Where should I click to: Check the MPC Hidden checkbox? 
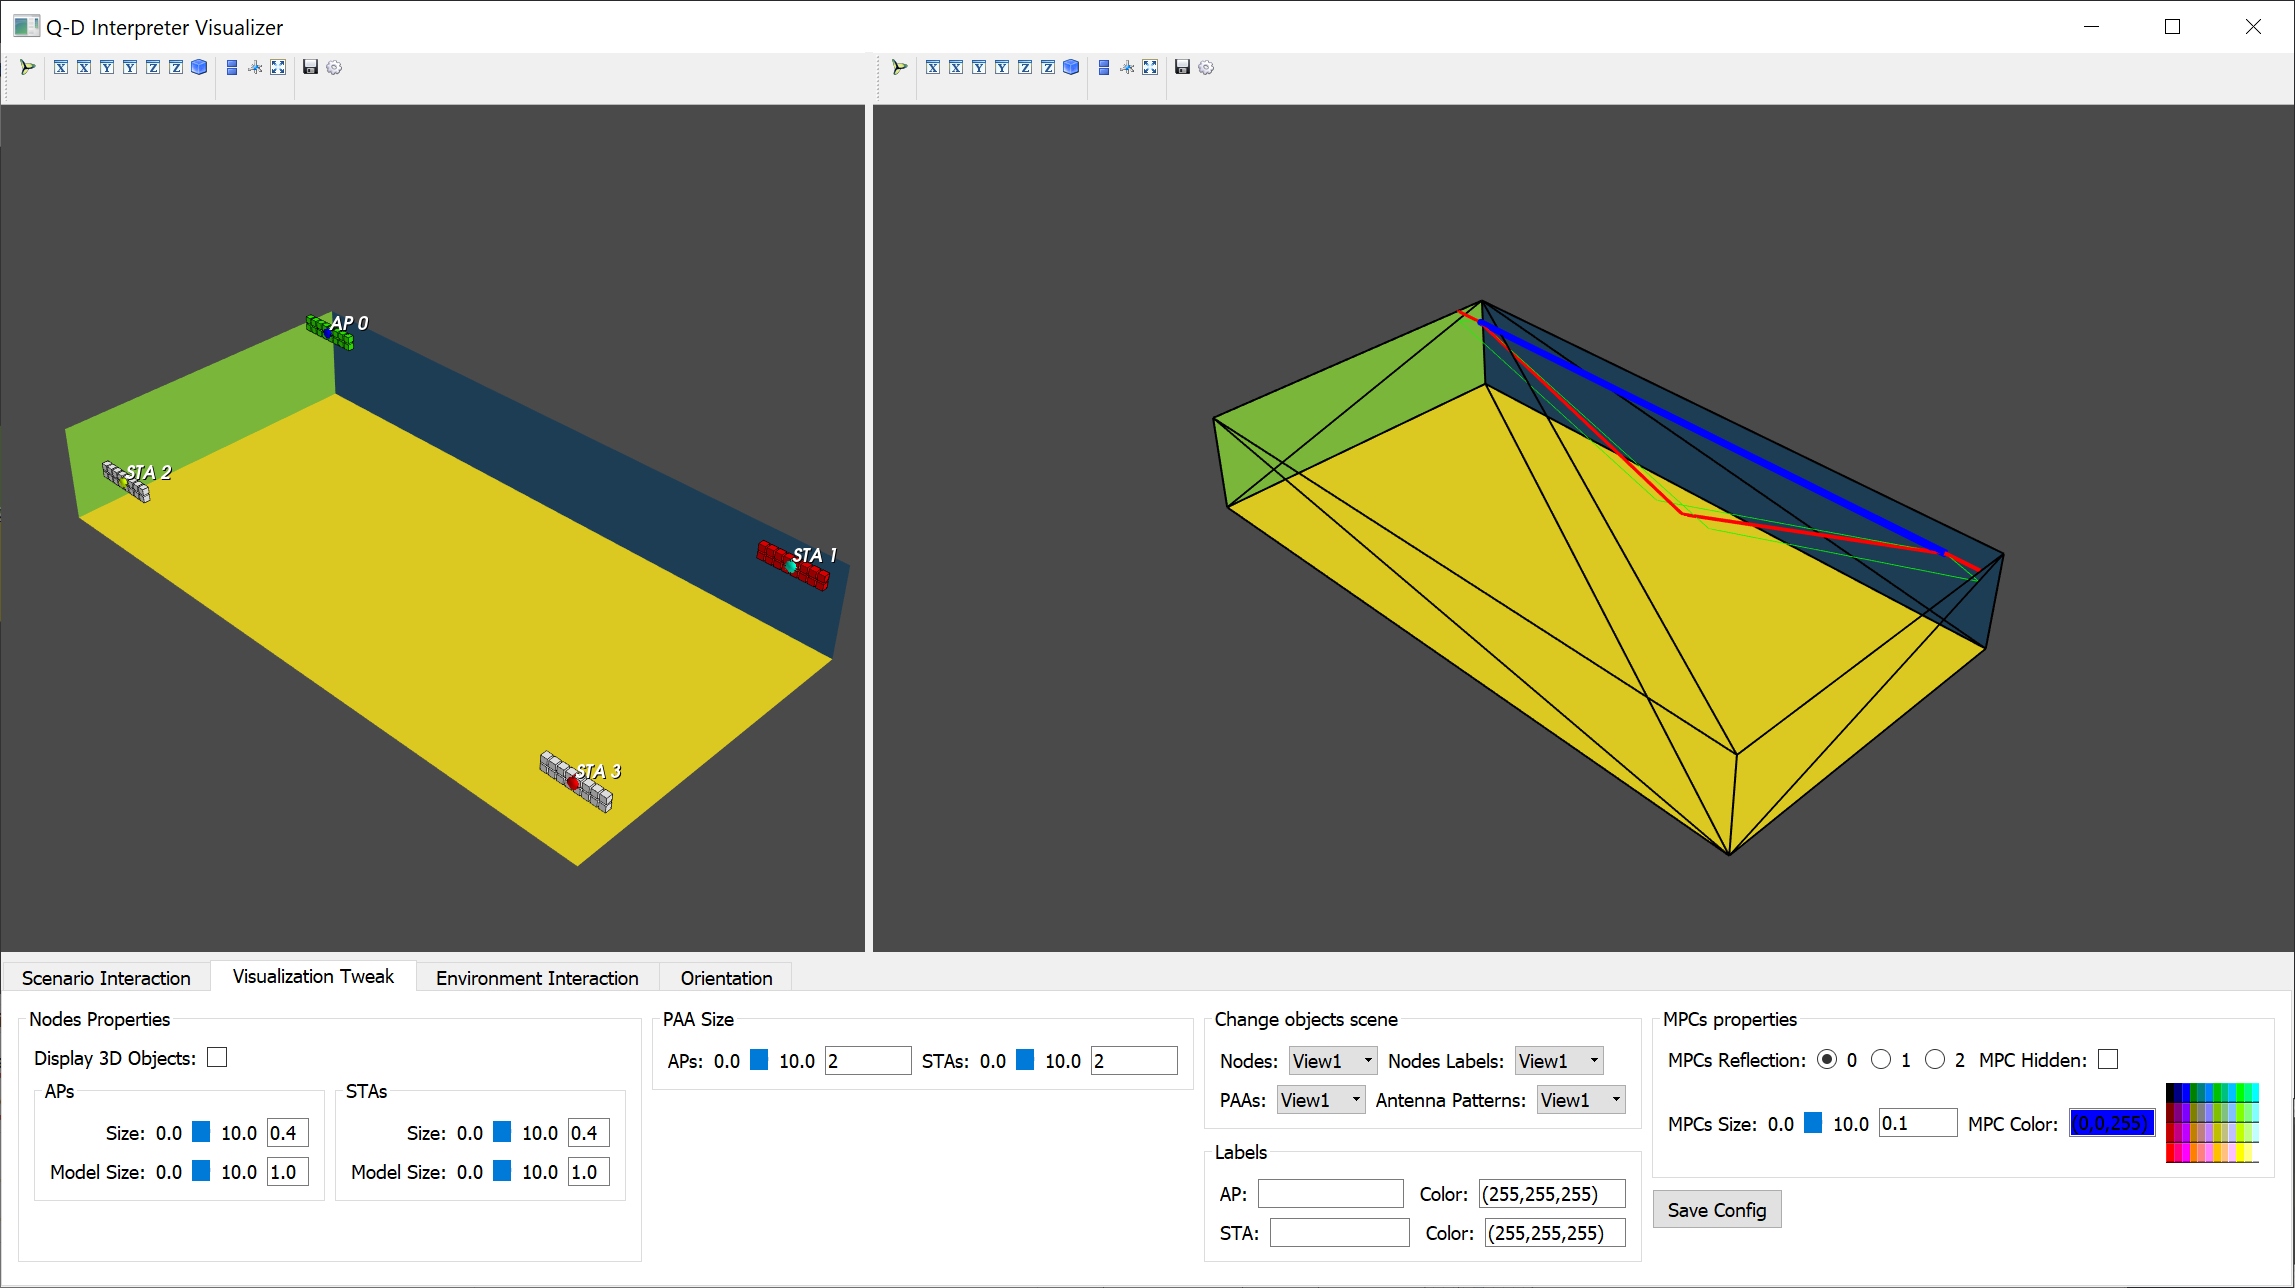point(2108,1059)
